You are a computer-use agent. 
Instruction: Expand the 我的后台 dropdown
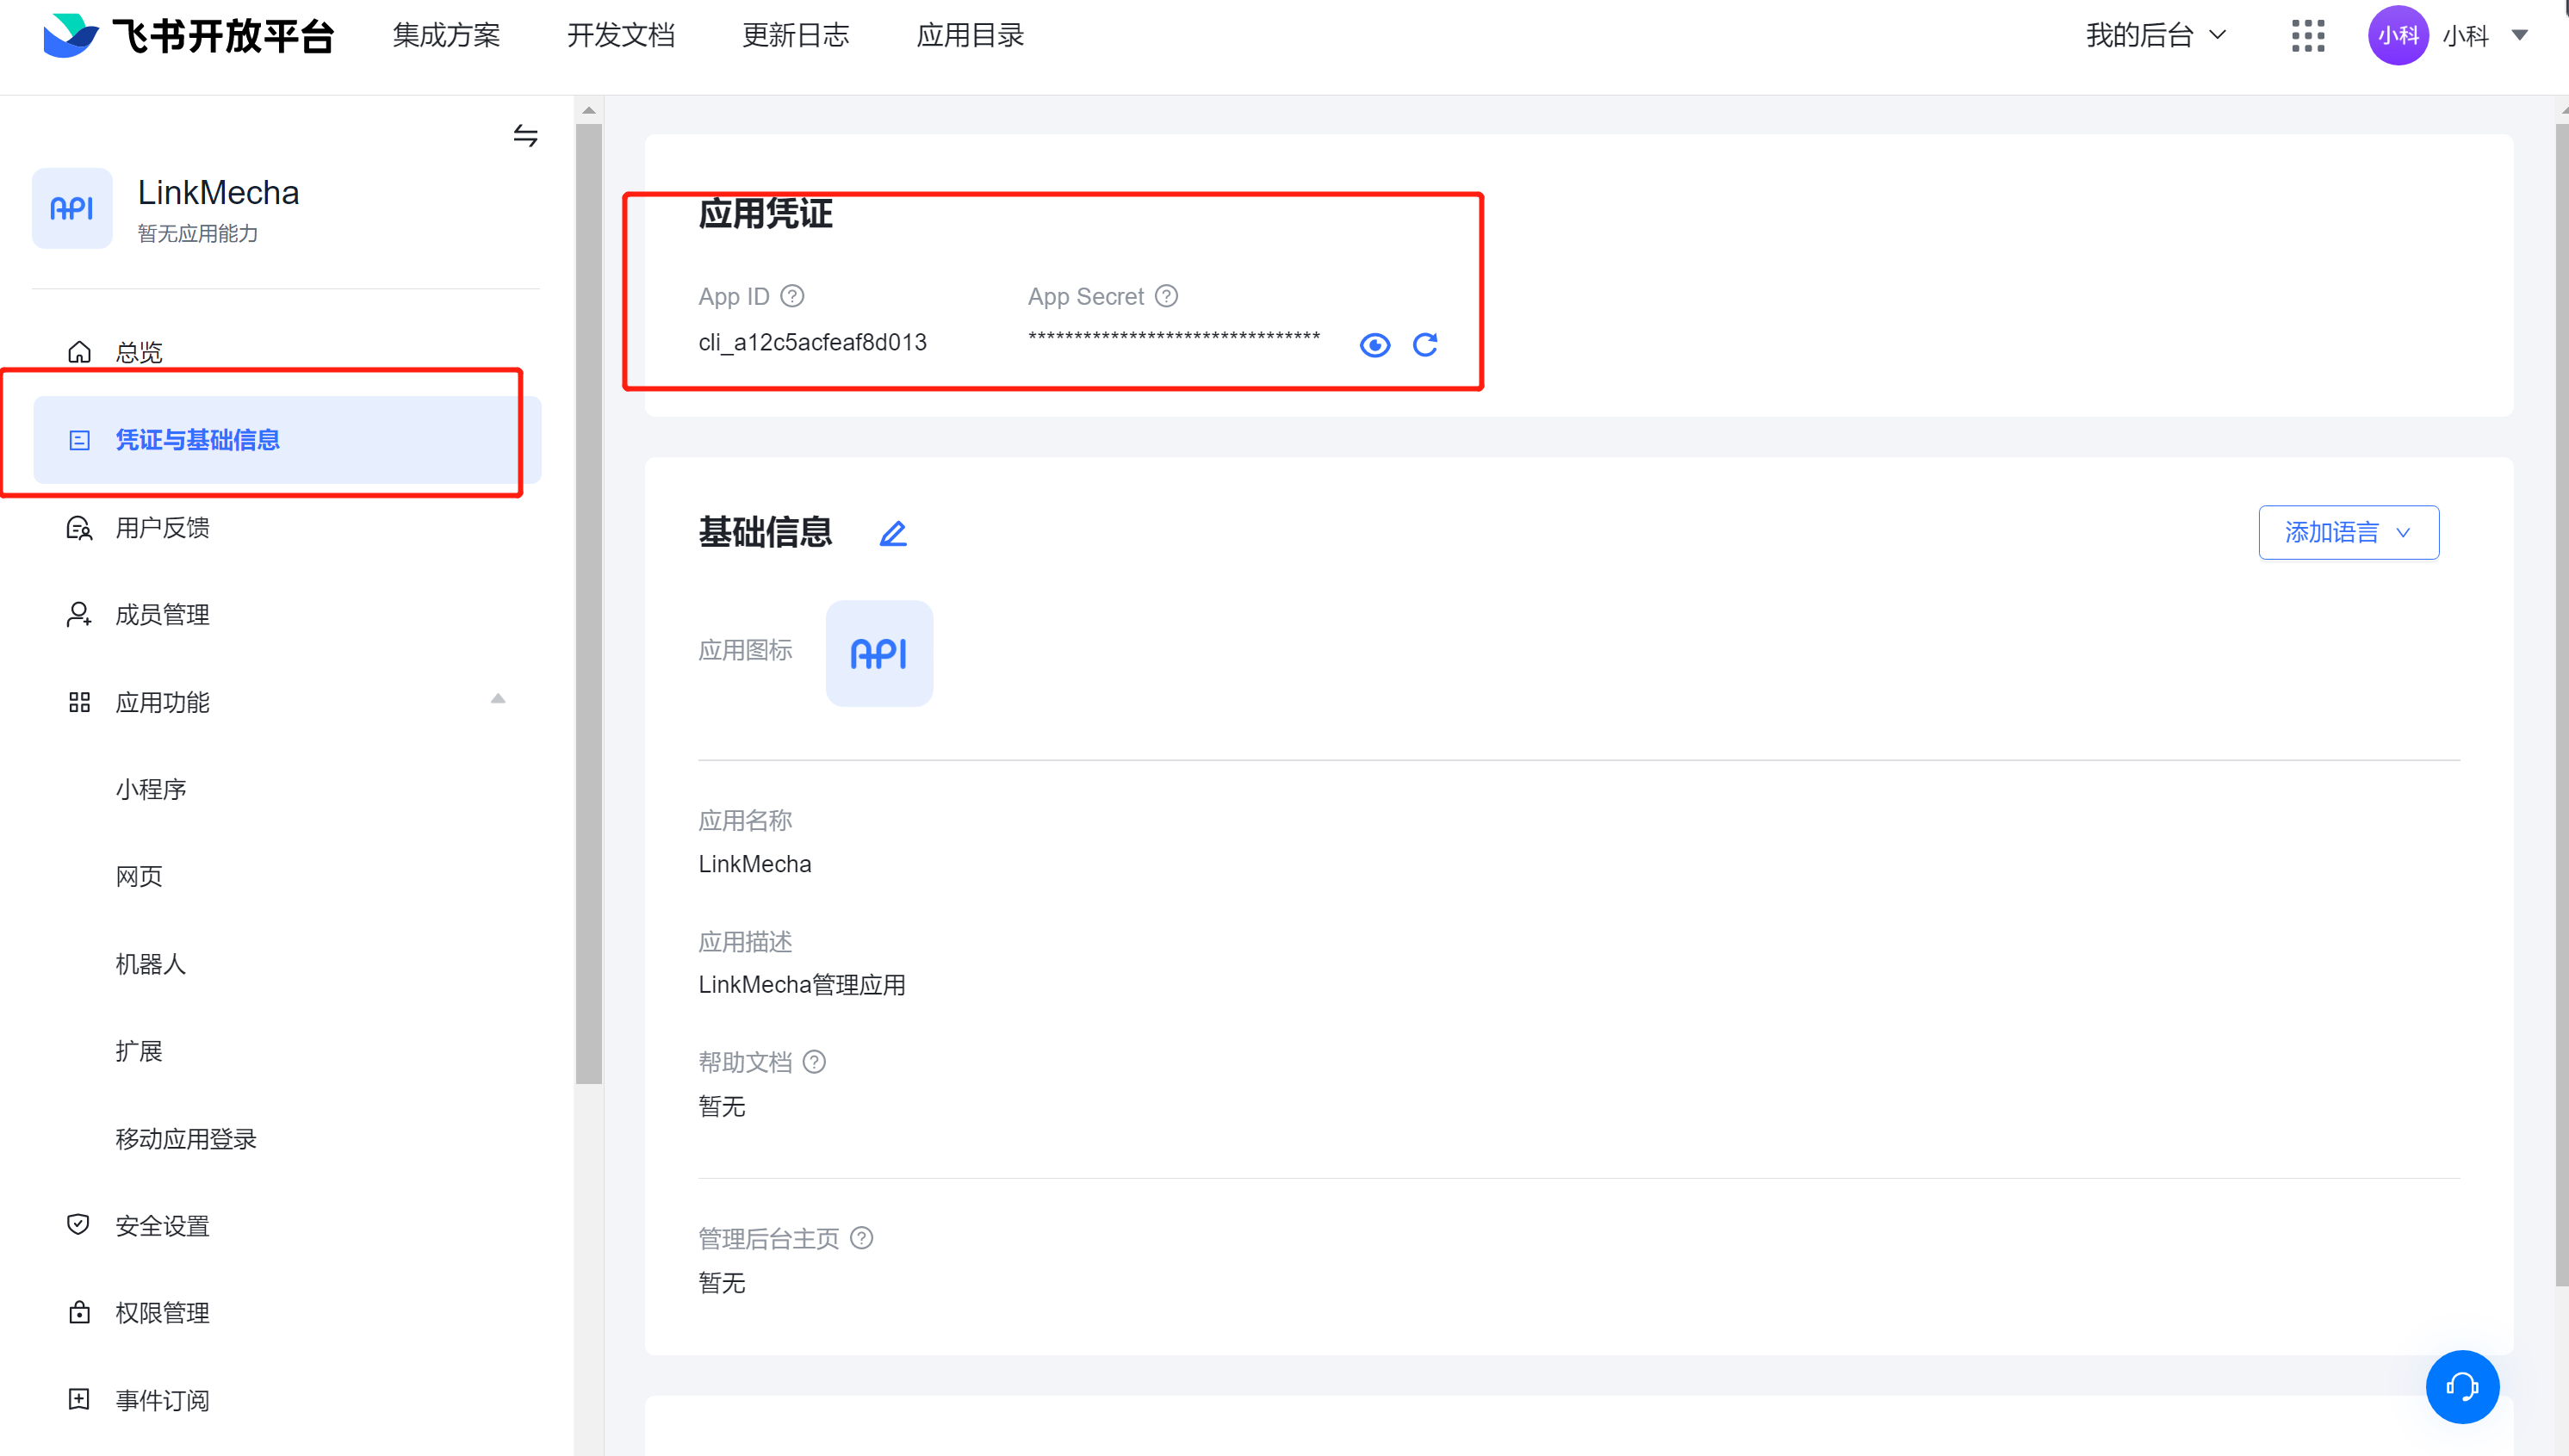pos(2155,36)
